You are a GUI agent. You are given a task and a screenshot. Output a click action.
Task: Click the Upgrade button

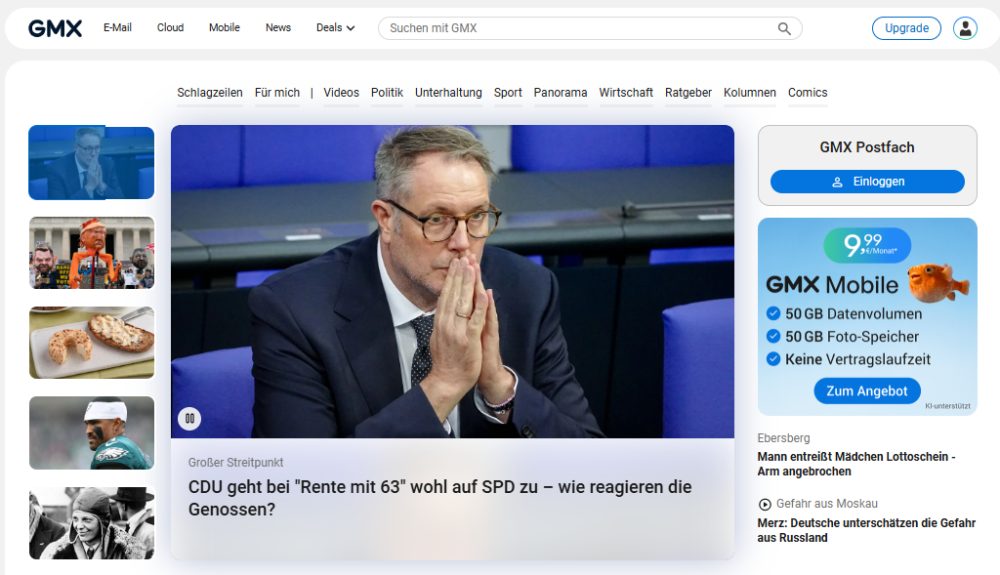(x=906, y=28)
